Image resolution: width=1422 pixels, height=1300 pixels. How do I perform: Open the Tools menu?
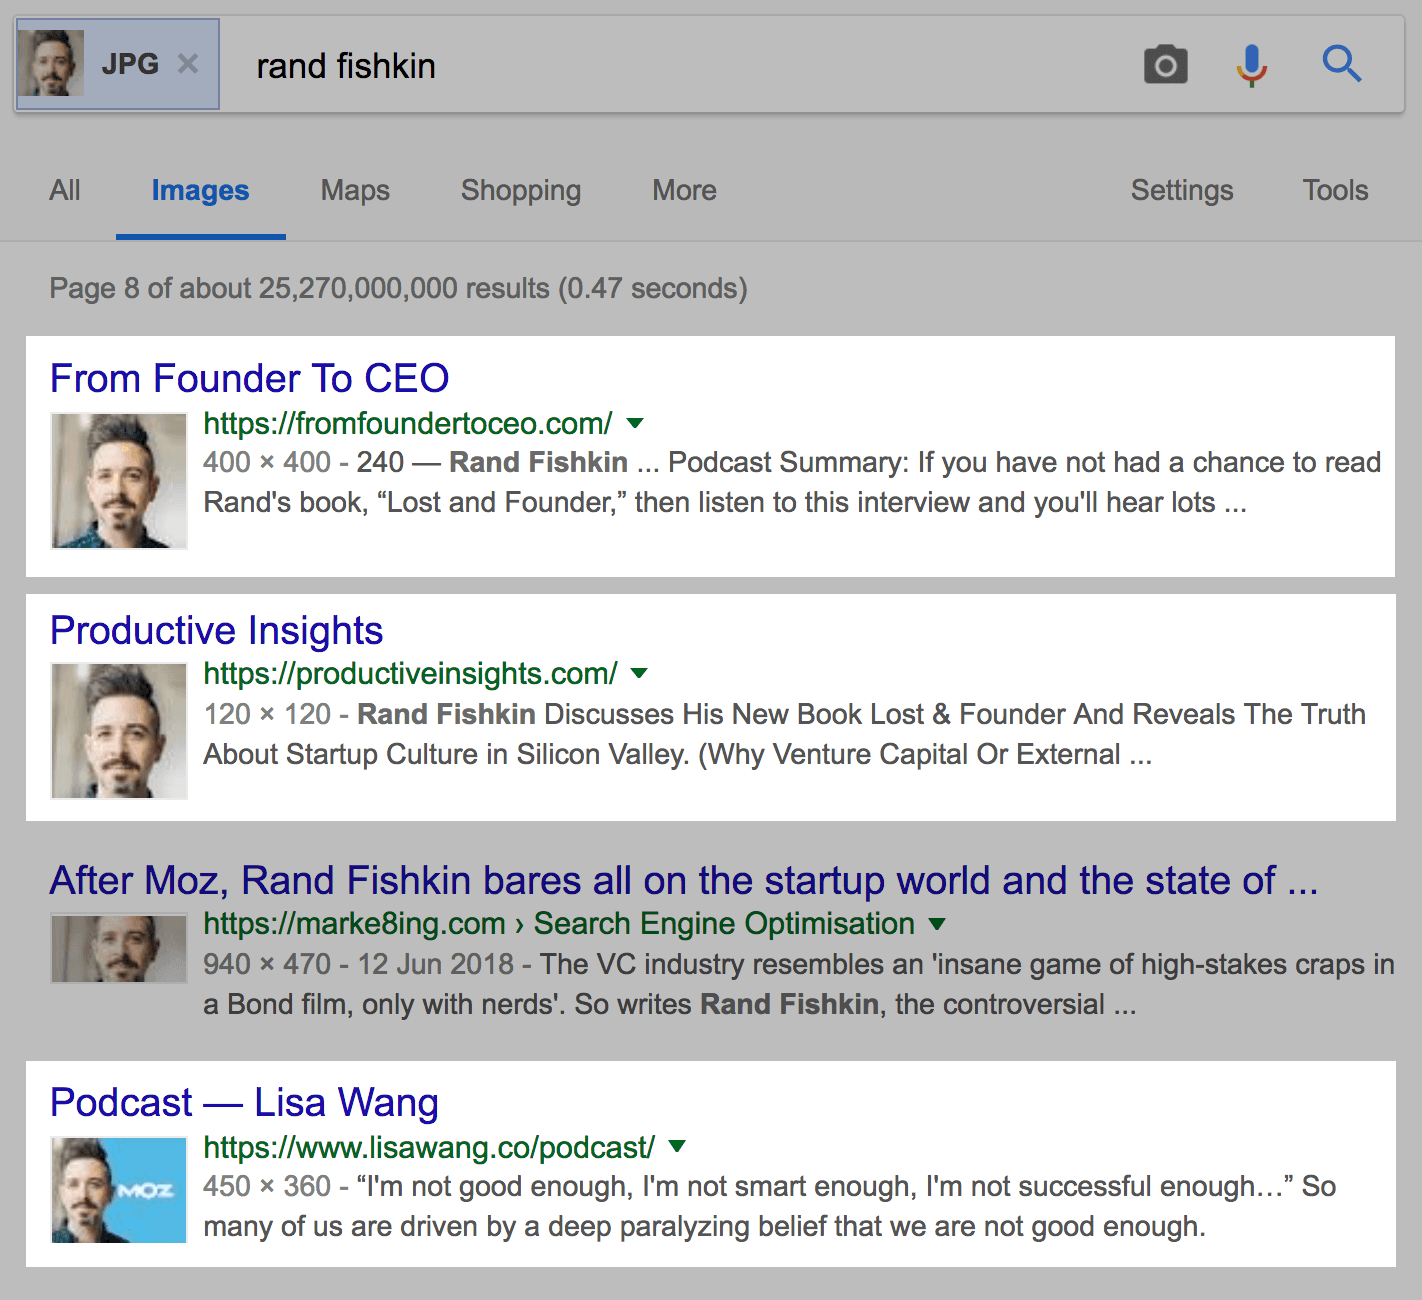point(1335,190)
